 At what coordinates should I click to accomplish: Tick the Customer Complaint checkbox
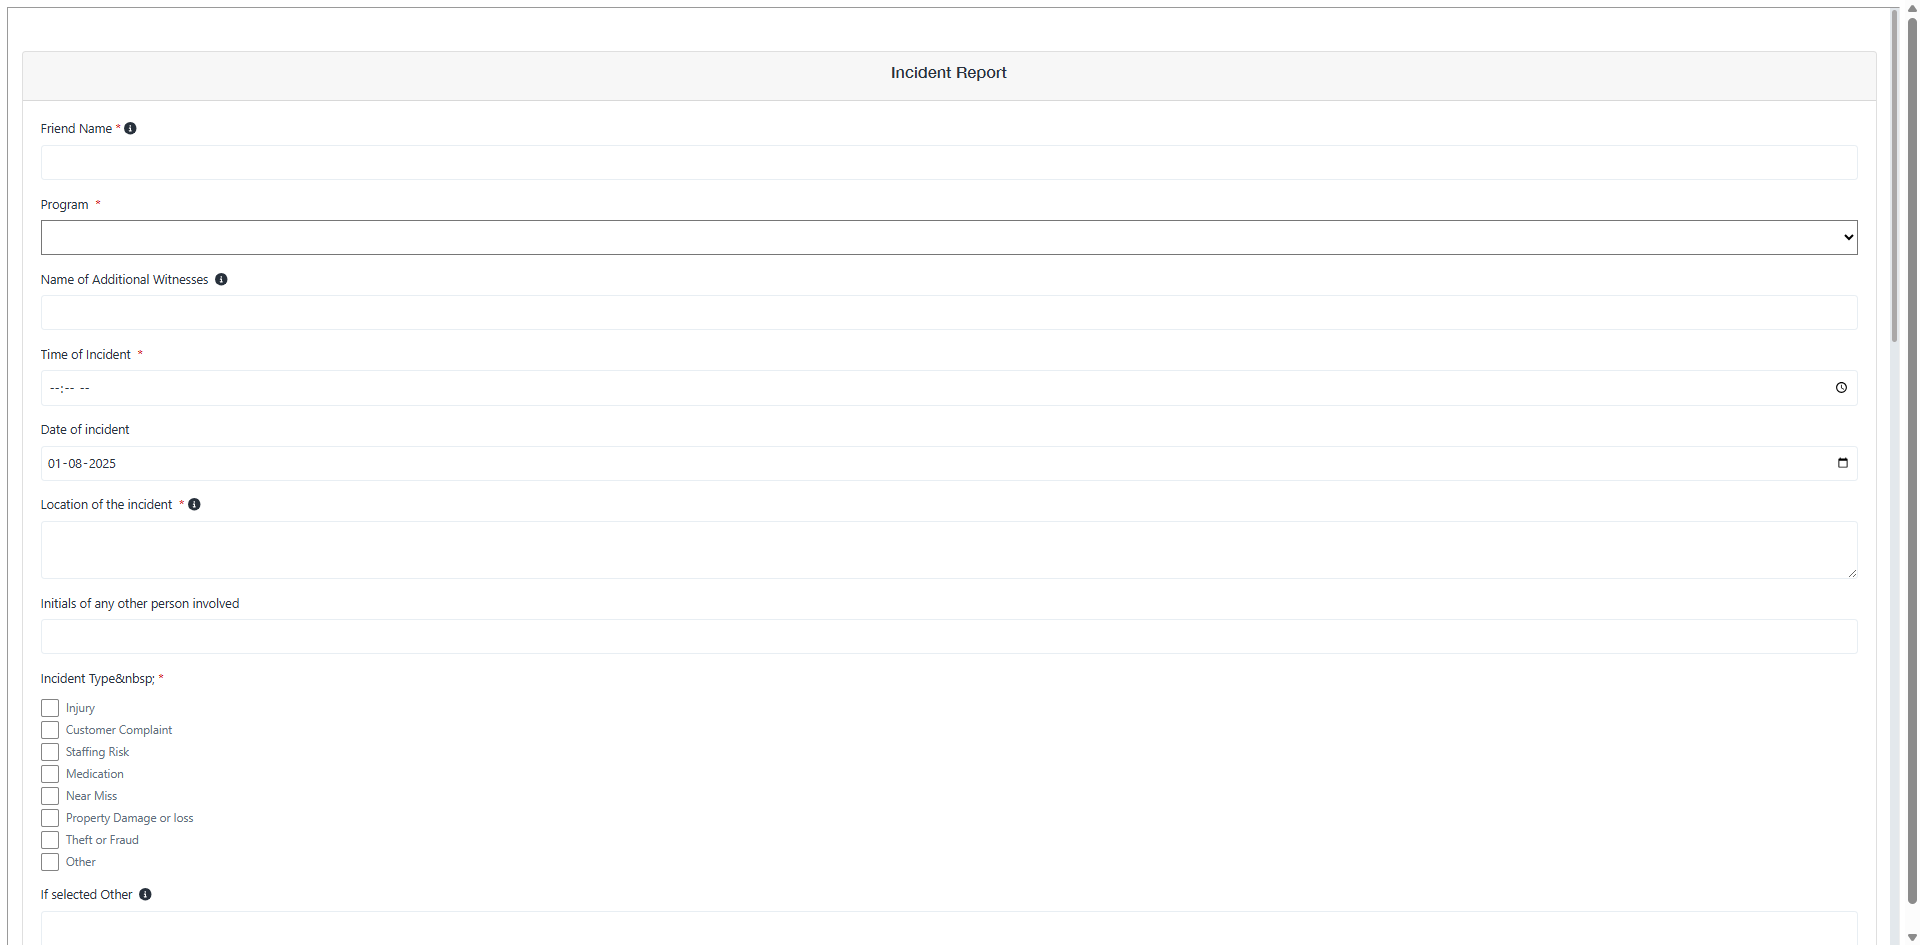(50, 730)
